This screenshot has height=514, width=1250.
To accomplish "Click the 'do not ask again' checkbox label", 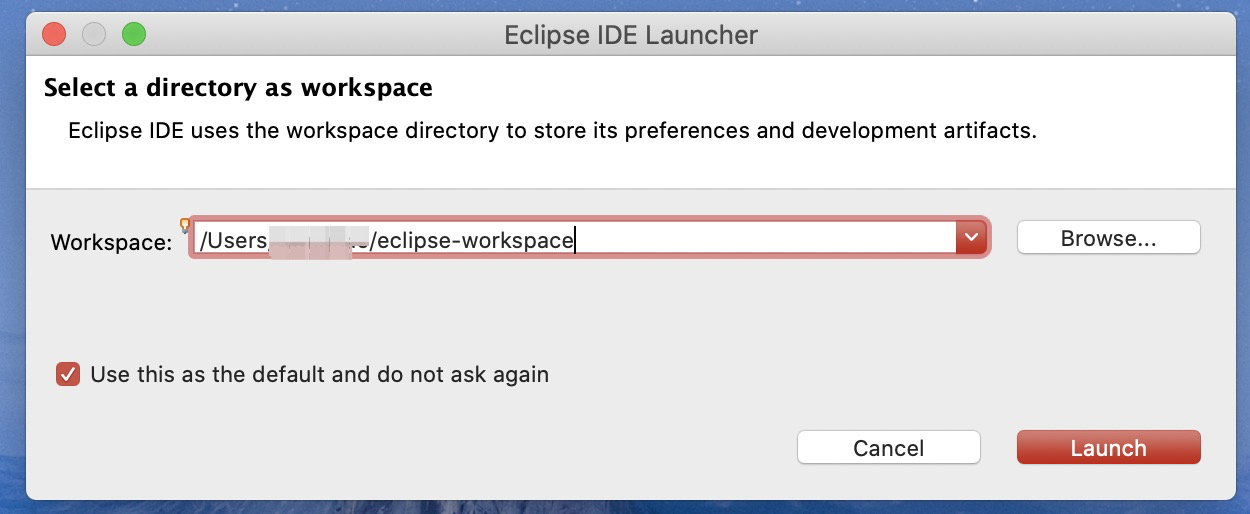I will click(319, 376).
